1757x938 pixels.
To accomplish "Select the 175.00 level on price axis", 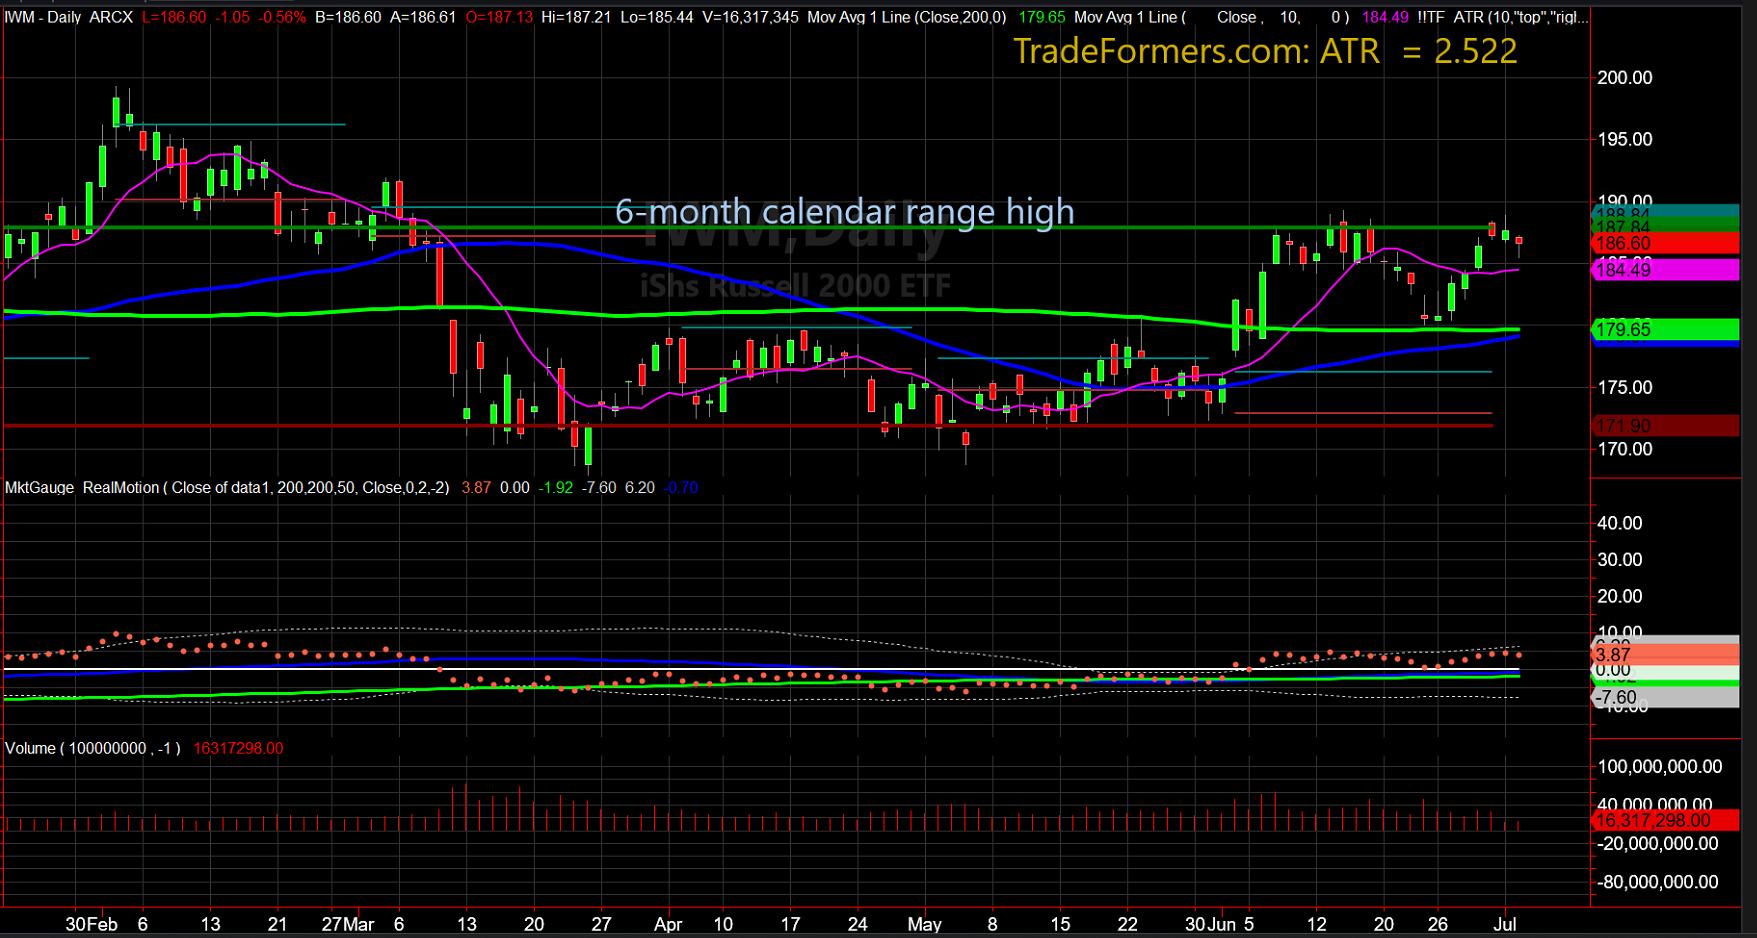I will pyautogui.click(x=1625, y=388).
